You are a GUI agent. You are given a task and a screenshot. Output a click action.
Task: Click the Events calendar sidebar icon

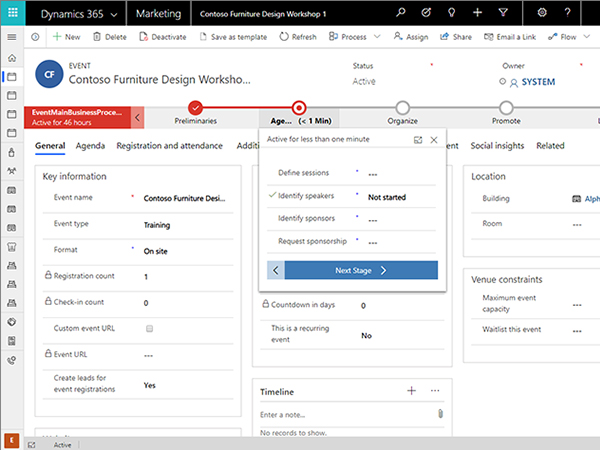tap(12, 77)
